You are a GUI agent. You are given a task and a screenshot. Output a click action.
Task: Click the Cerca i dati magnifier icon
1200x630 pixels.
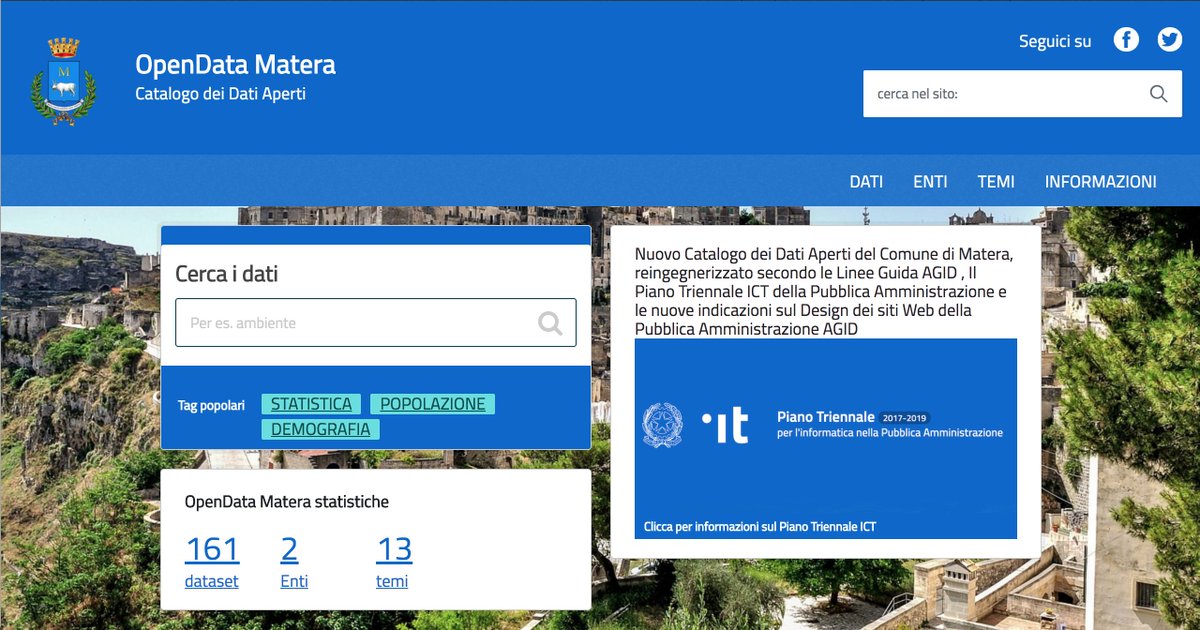[550, 323]
